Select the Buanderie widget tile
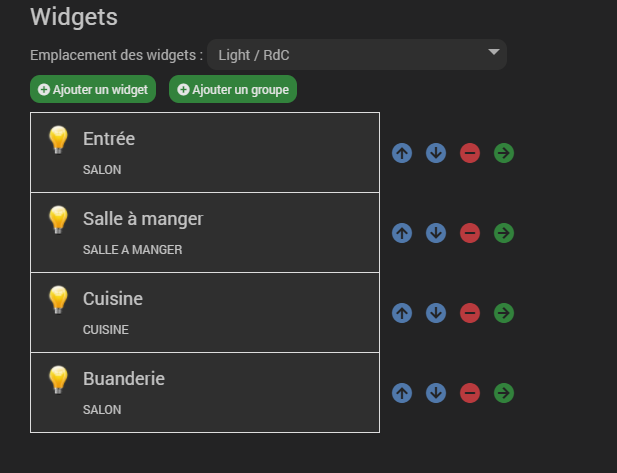This screenshot has width=617, height=473. pos(205,393)
